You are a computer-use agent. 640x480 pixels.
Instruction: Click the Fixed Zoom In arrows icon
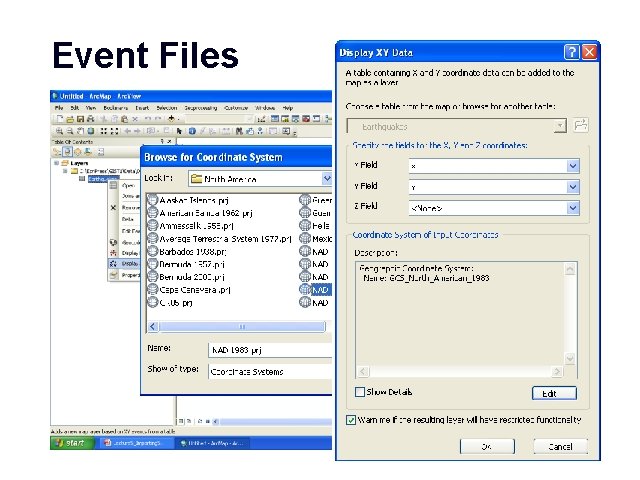[104, 131]
